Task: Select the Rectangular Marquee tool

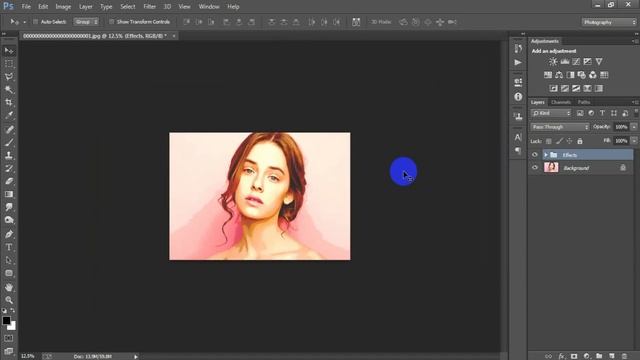Action: tap(9, 64)
